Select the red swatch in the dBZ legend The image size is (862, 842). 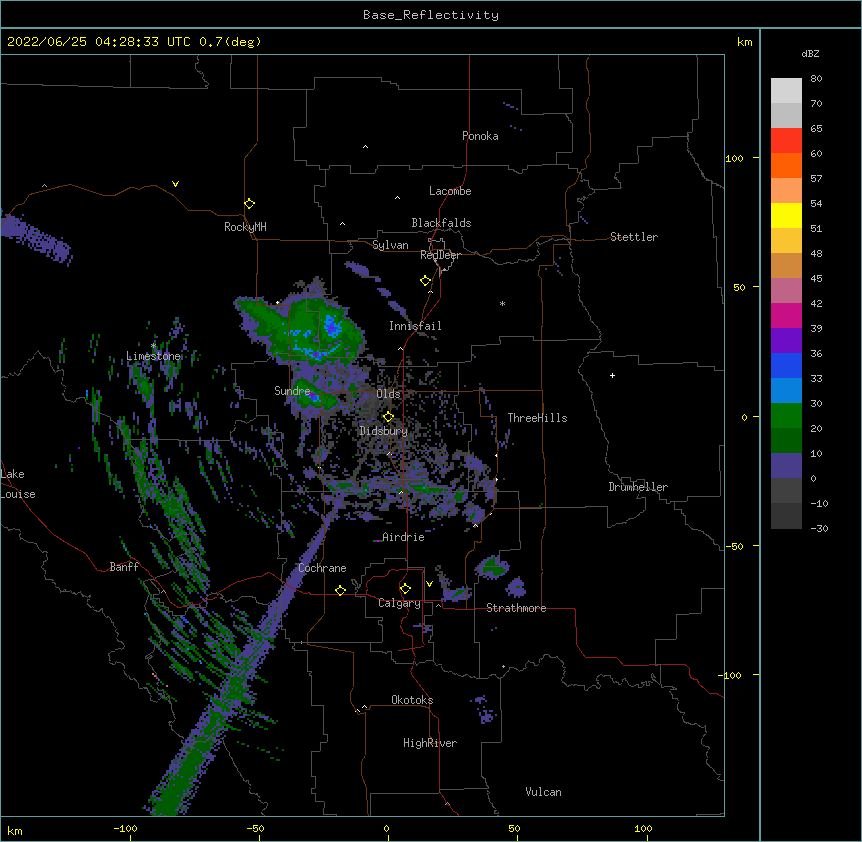(786, 141)
